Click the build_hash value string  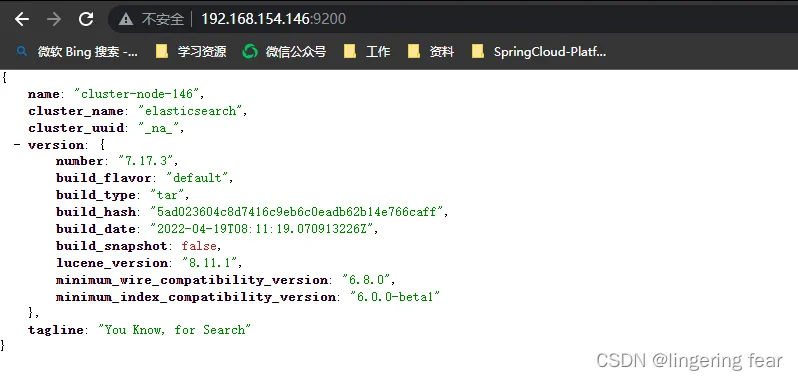(296, 212)
